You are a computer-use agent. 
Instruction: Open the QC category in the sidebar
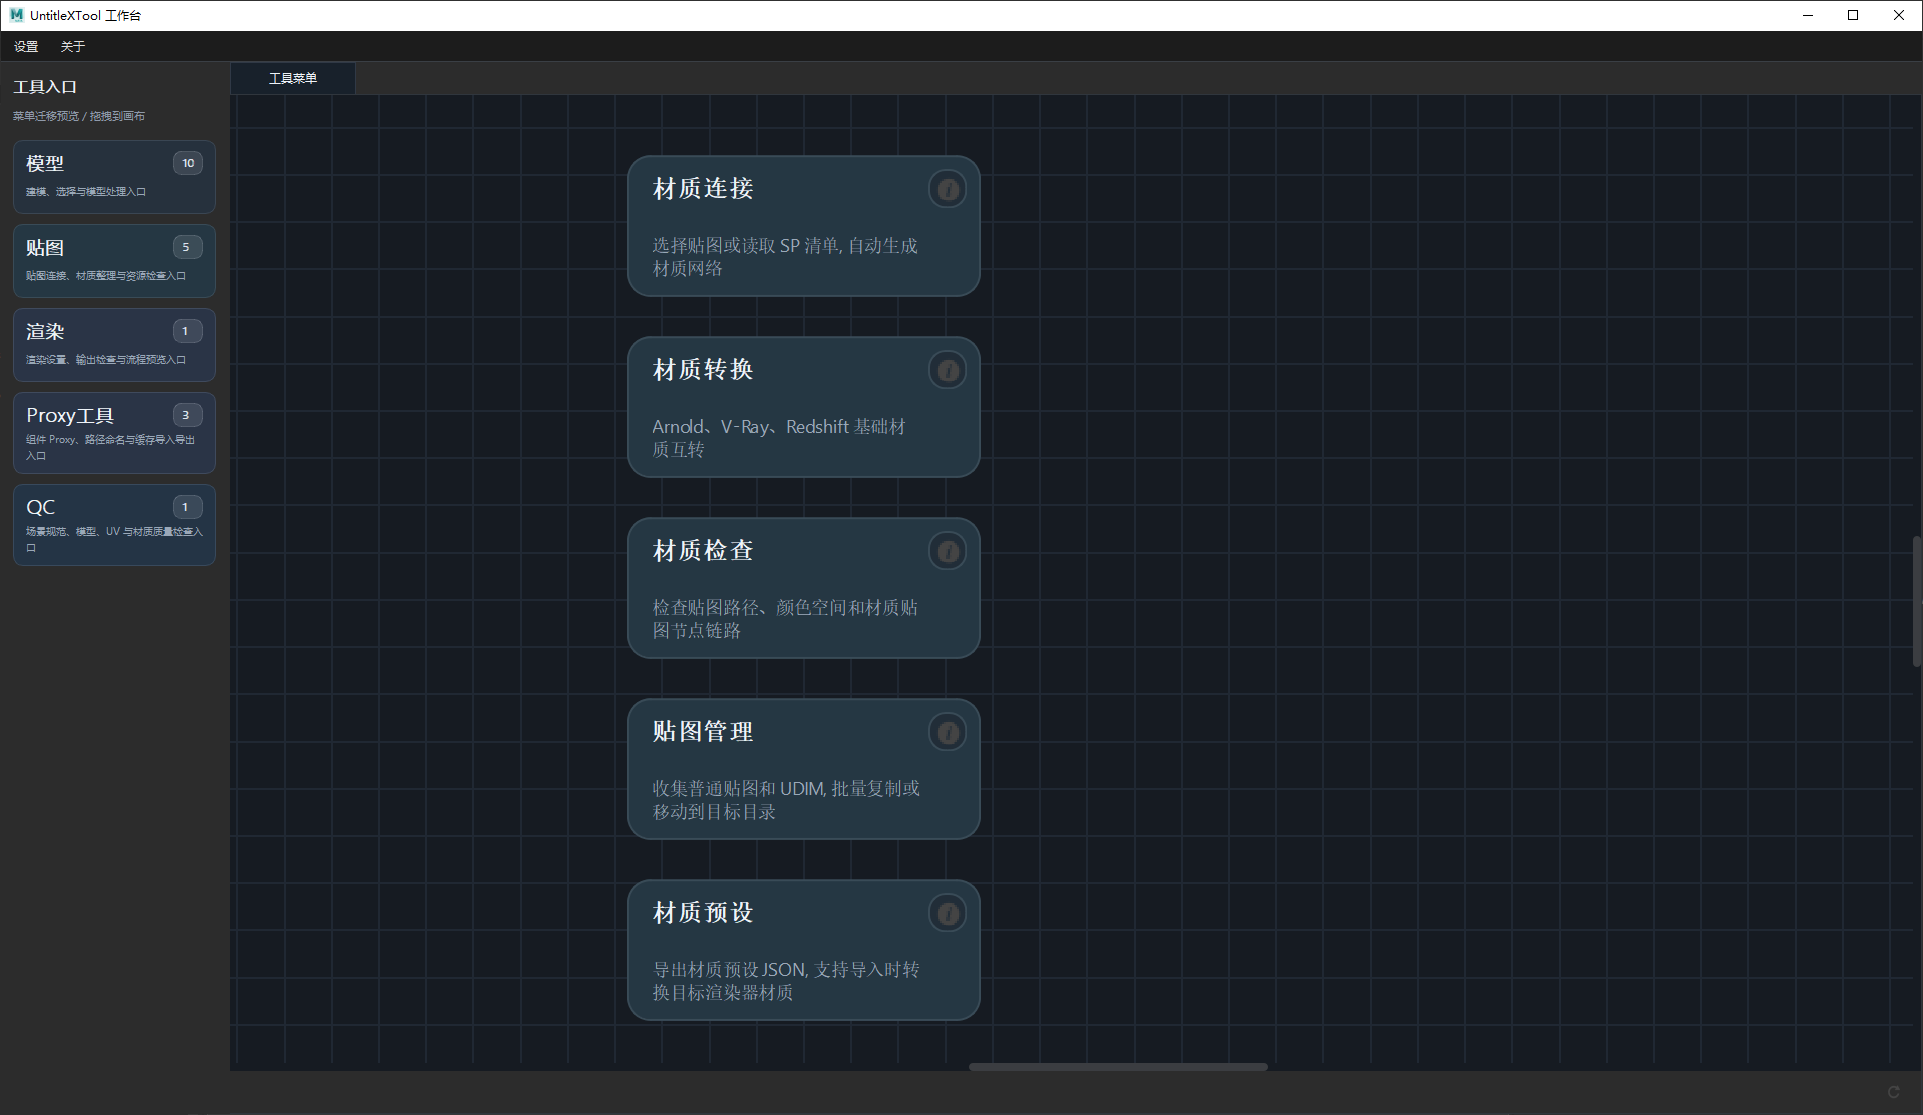114,524
